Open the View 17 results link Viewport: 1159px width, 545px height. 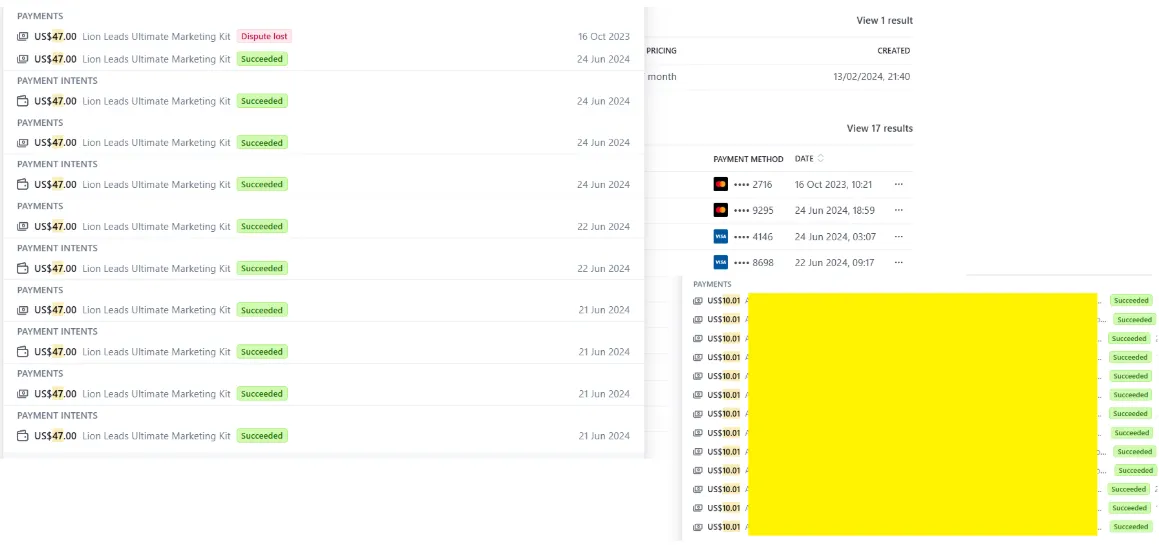(x=880, y=129)
